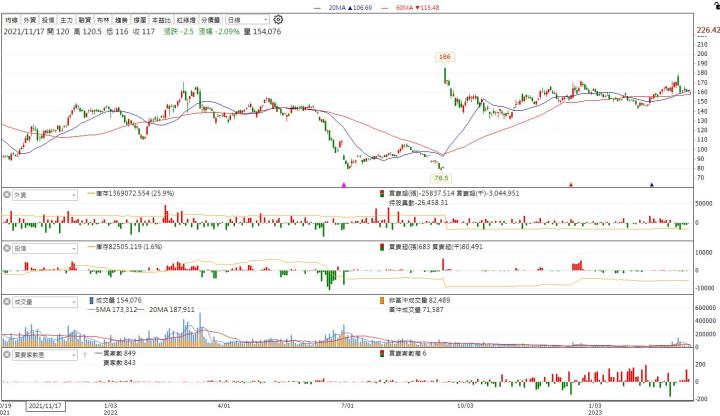The width and height of the screenshot is (720, 416).
Task: Open chart settings gear icon
Action: [x=278, y=19]
